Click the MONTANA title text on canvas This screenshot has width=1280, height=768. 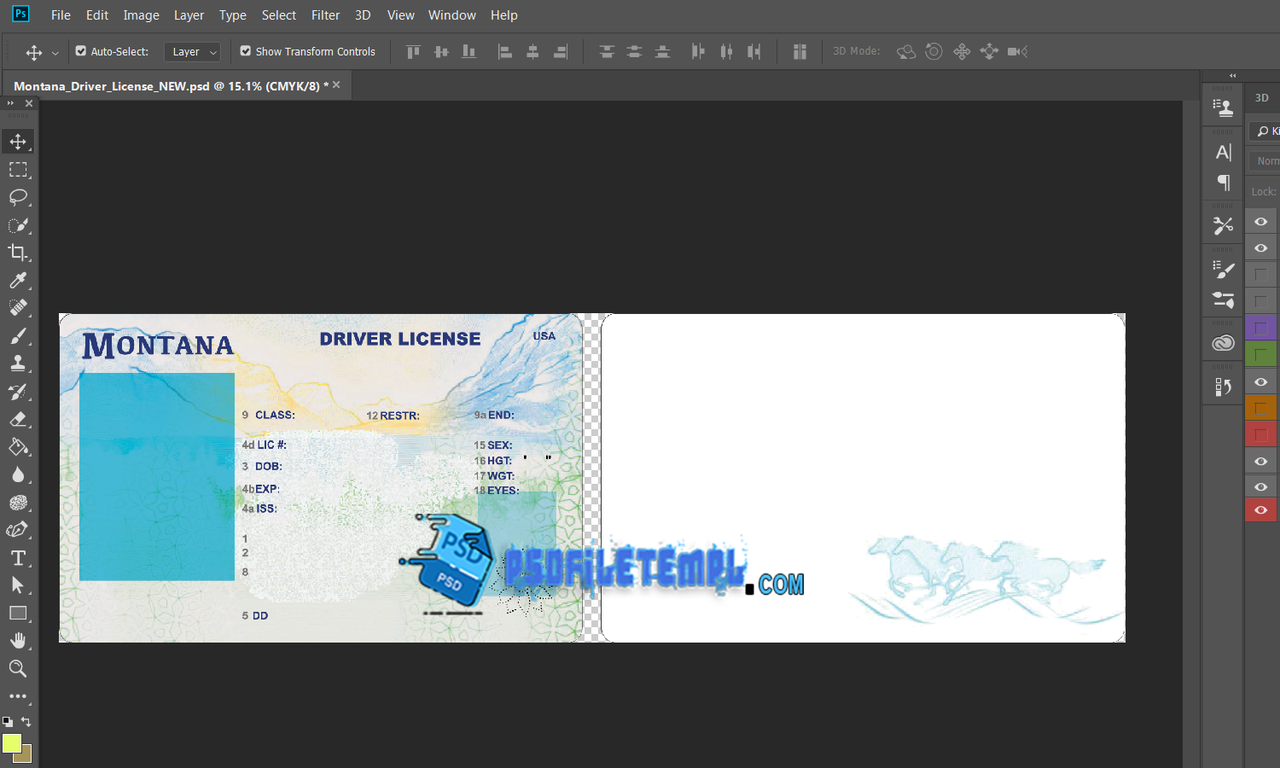click(x=158, y=344)
